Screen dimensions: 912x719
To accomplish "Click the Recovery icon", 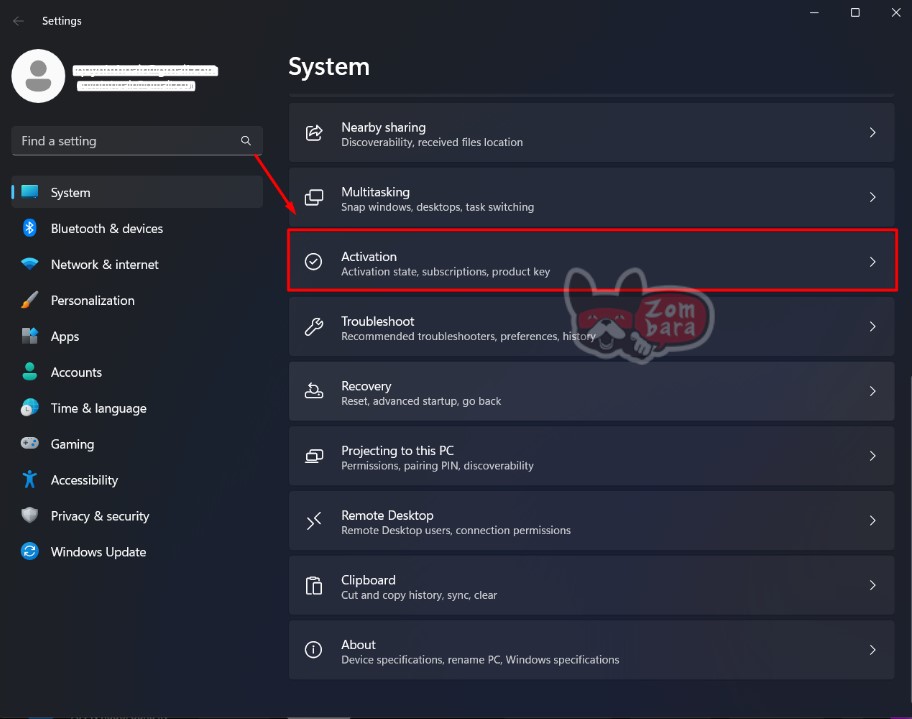I will click(314, 391).
